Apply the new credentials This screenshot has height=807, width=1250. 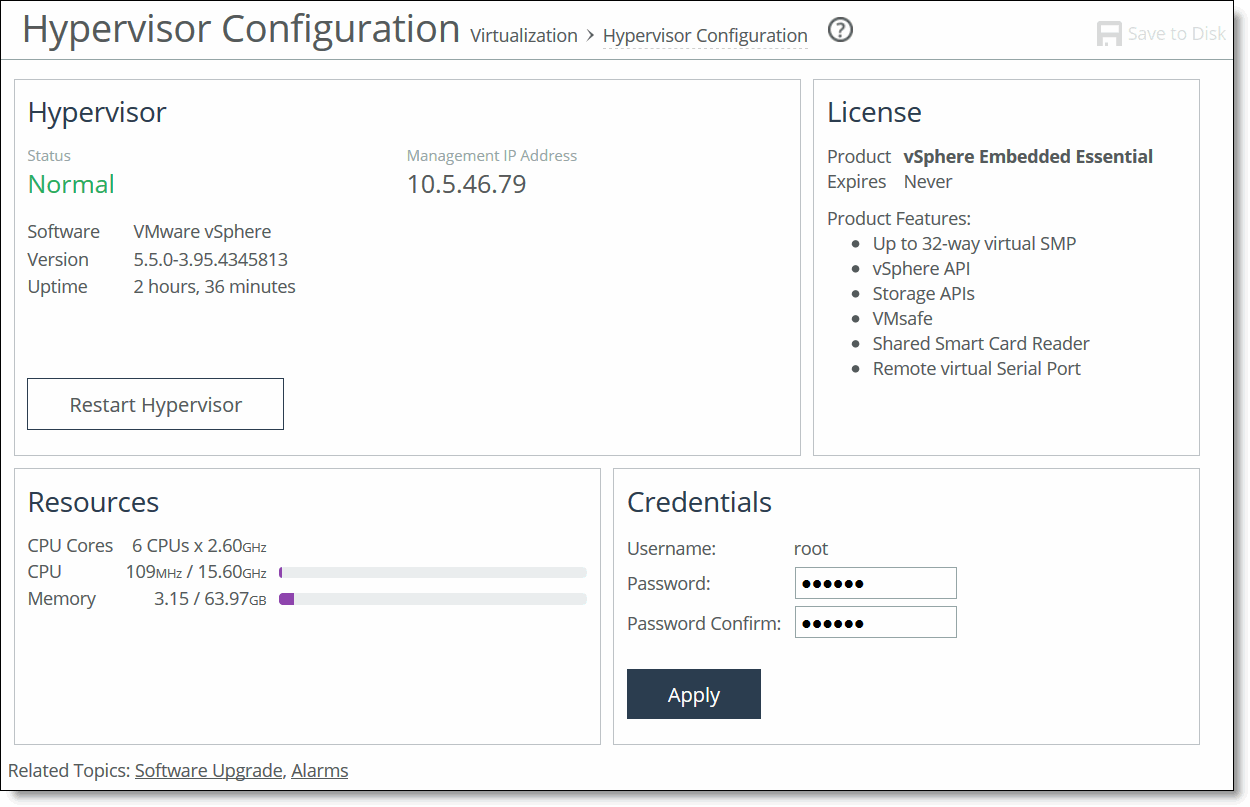point(693,694)
